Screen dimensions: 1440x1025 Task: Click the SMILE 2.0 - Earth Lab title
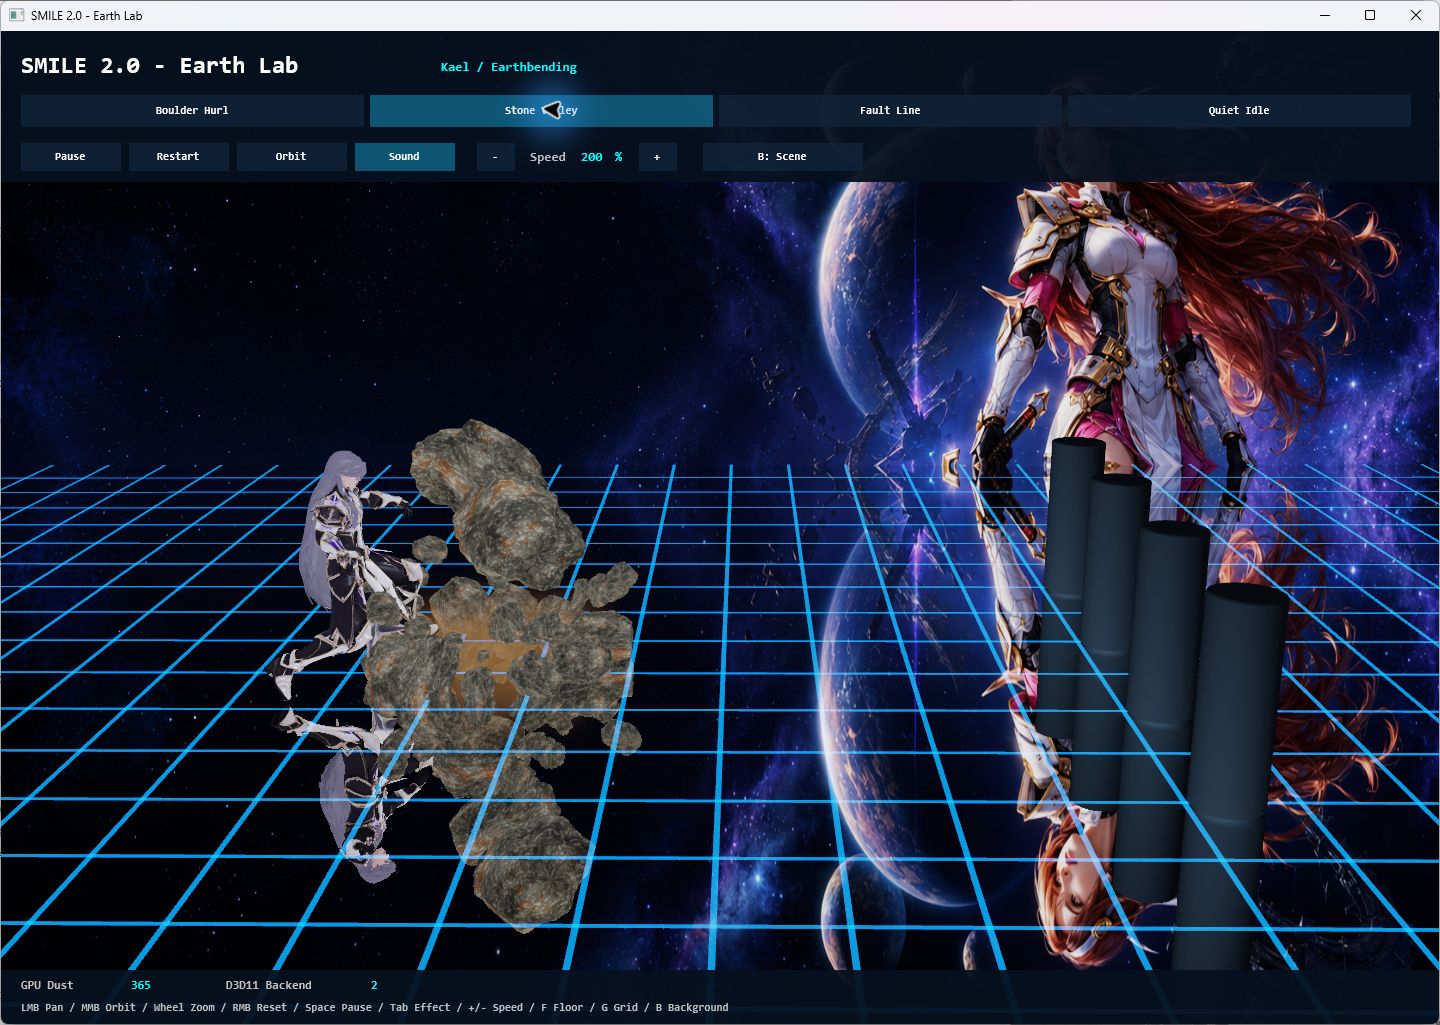click(x=160, y=66)
